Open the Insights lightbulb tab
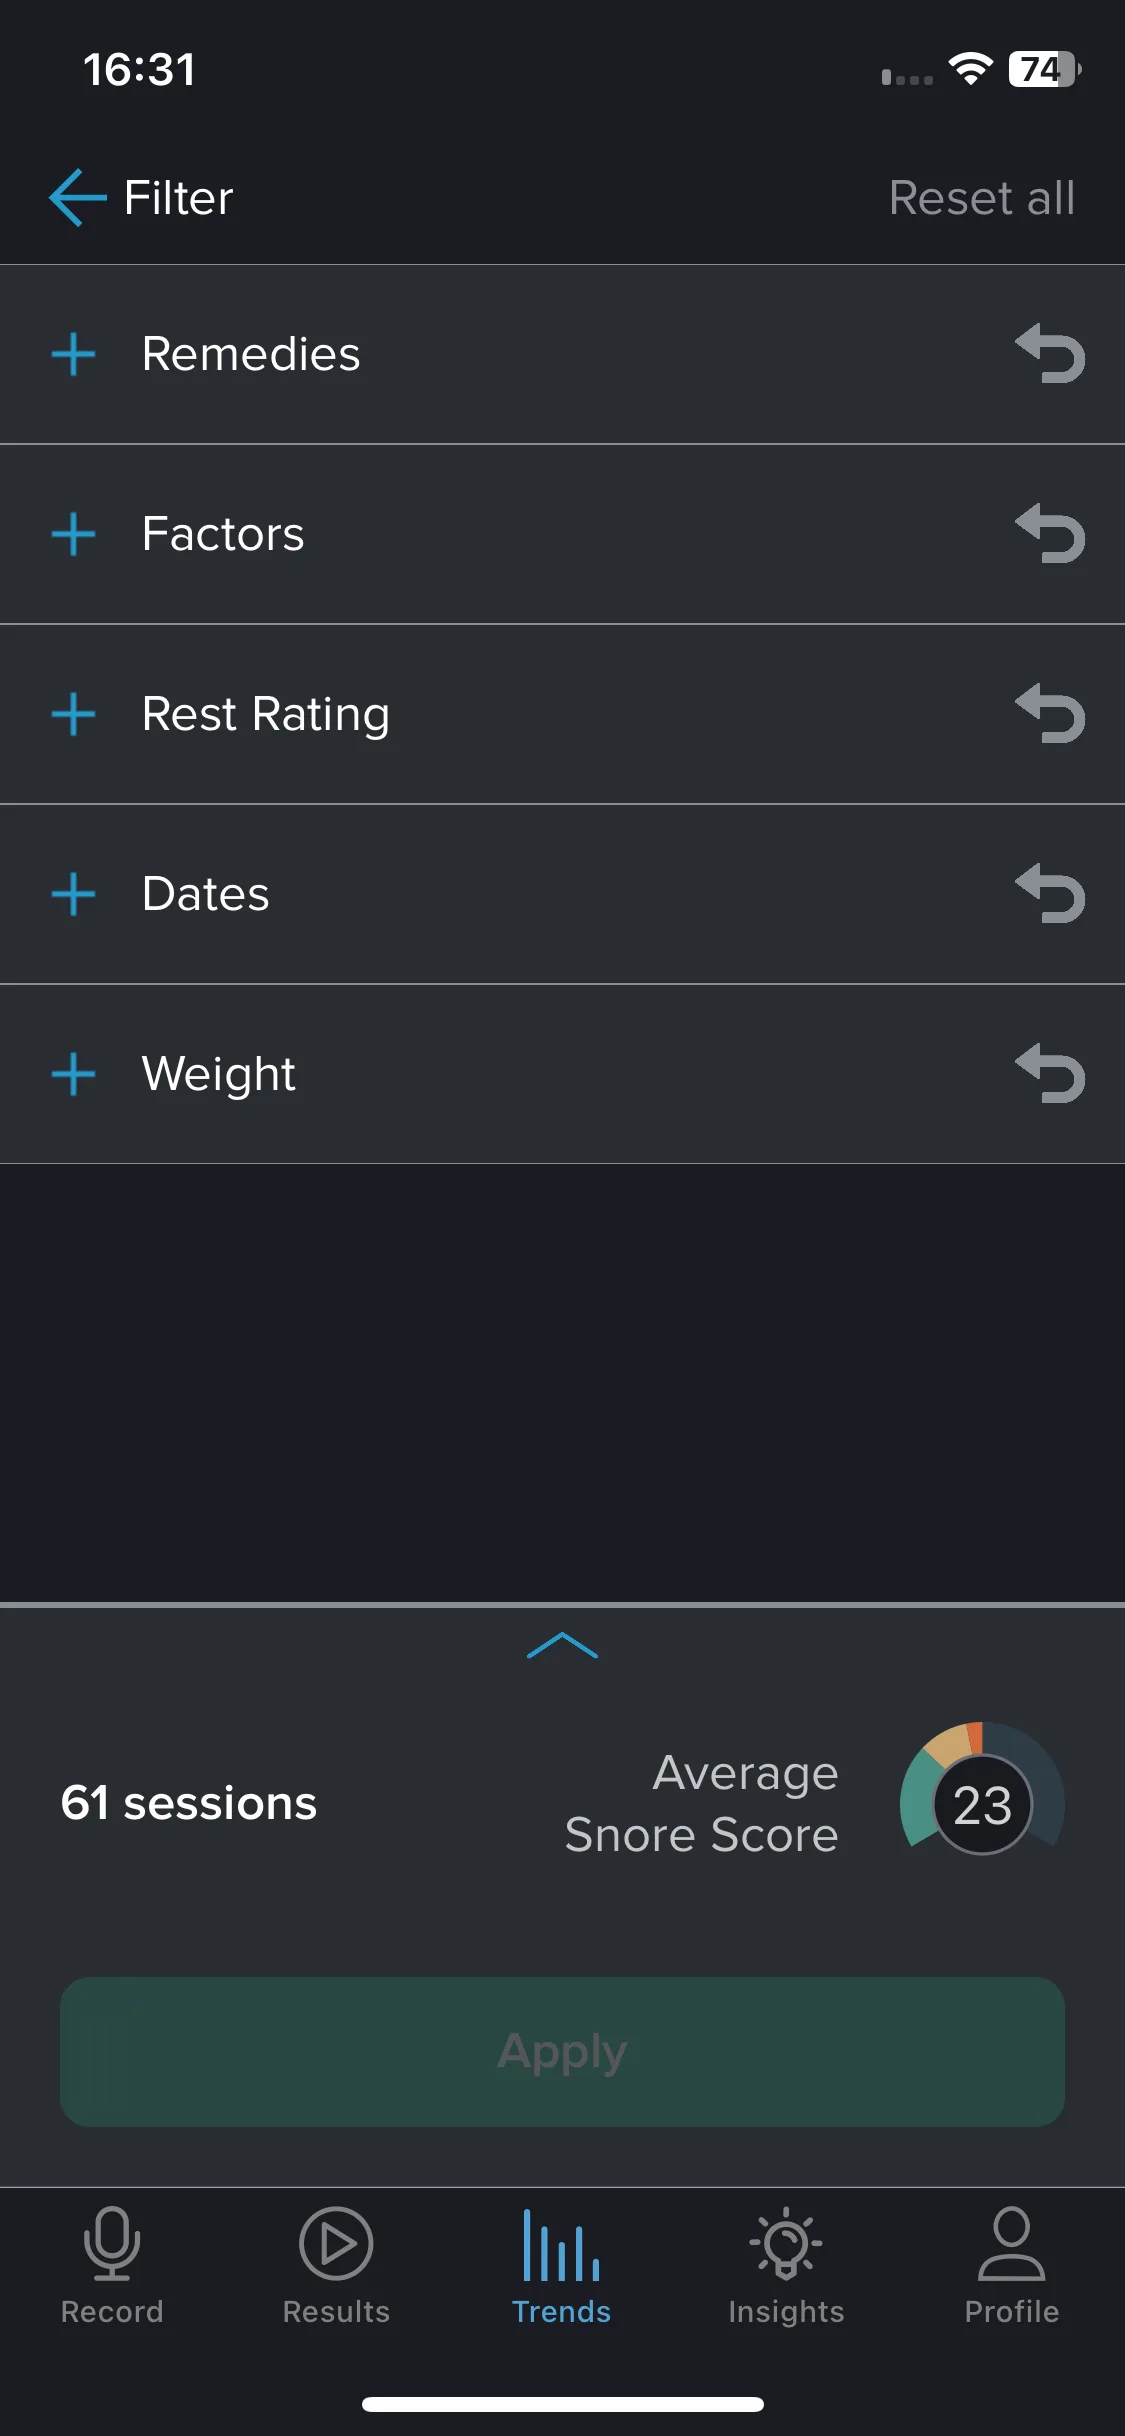Viewport: 1125px width, 2436px height. tap(786, 2266)
